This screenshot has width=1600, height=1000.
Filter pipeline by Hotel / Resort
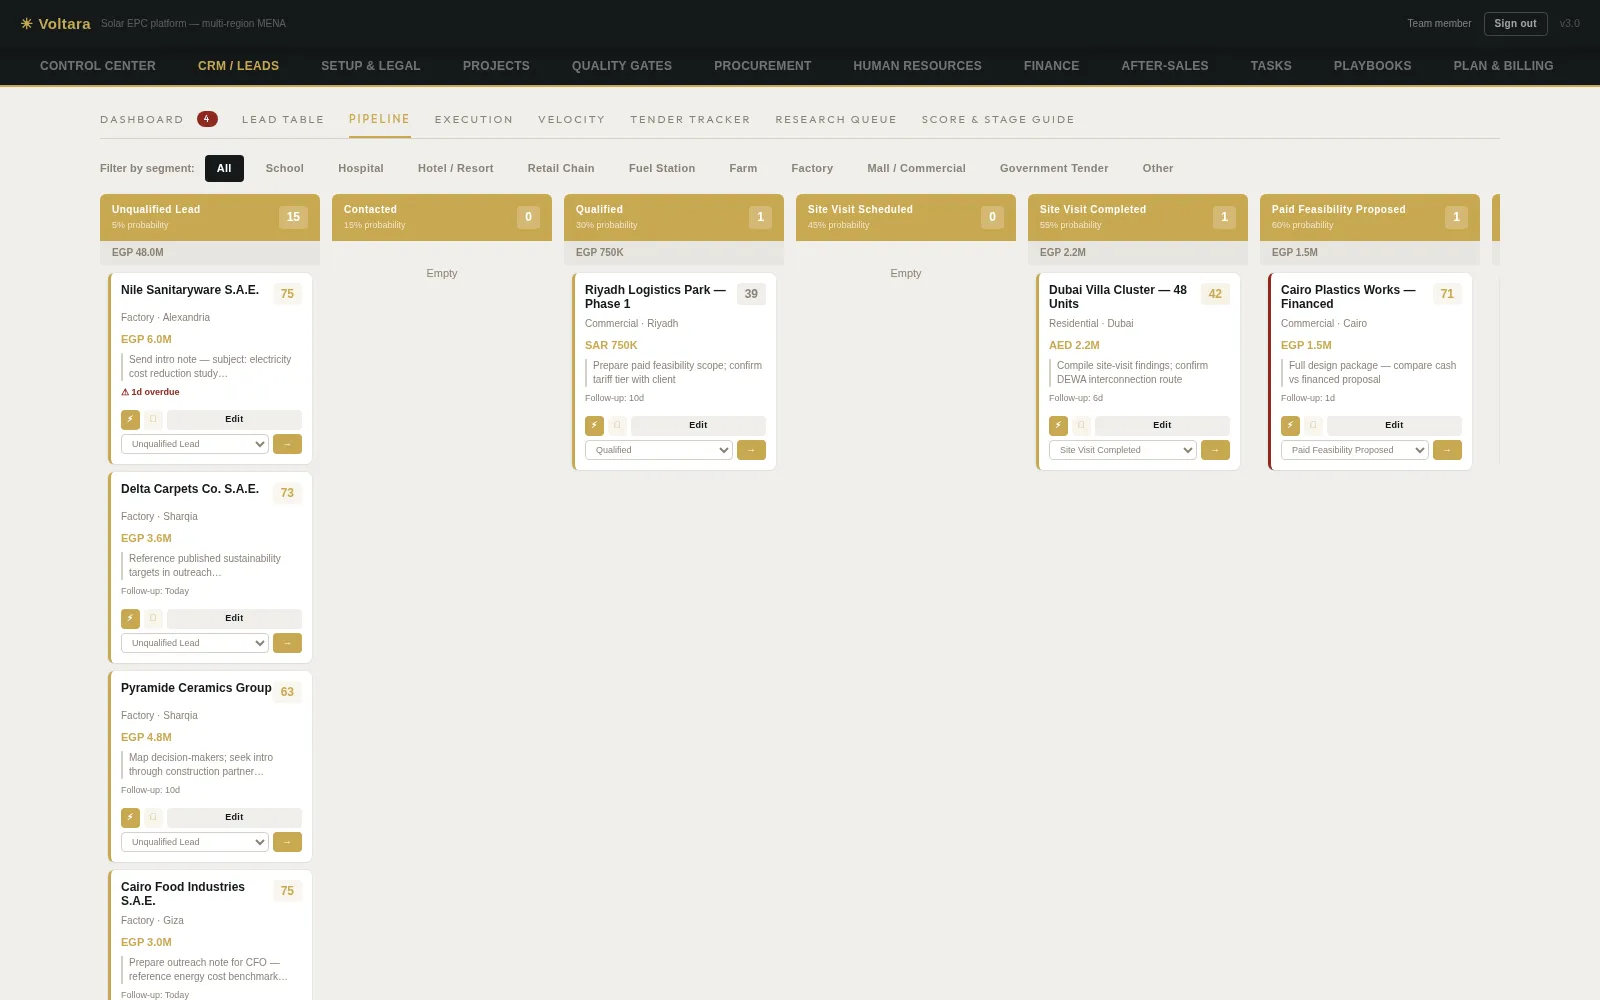click(456, 168)
